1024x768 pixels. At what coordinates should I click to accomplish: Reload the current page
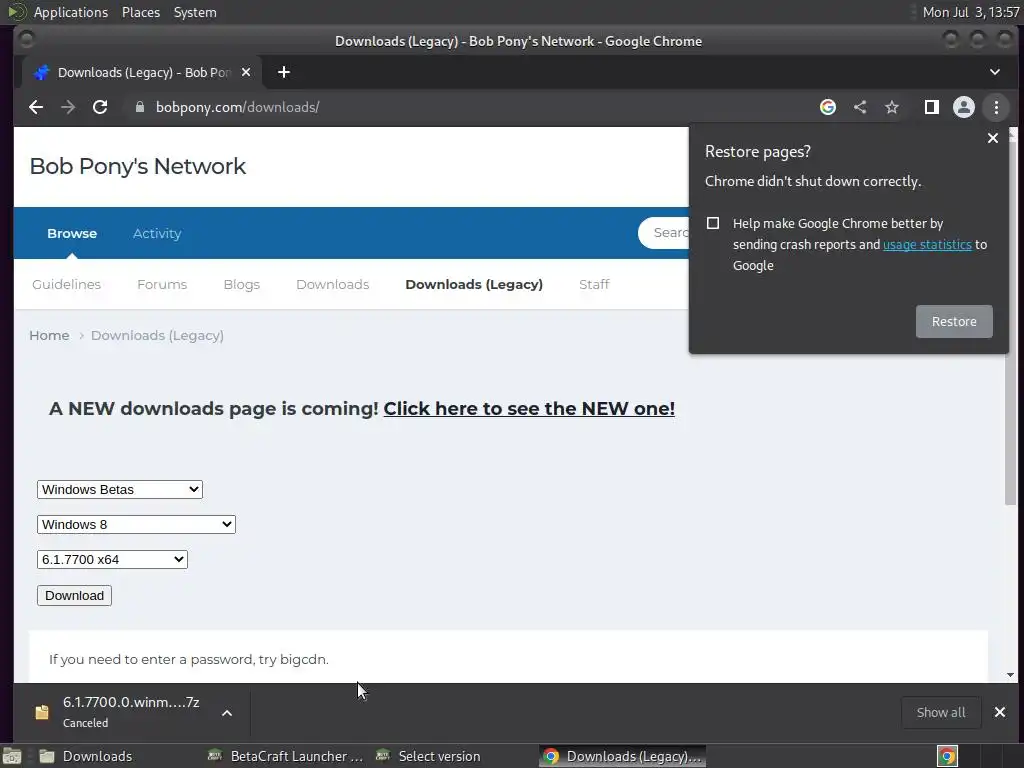pyautogui.click(x=100, y=107)
